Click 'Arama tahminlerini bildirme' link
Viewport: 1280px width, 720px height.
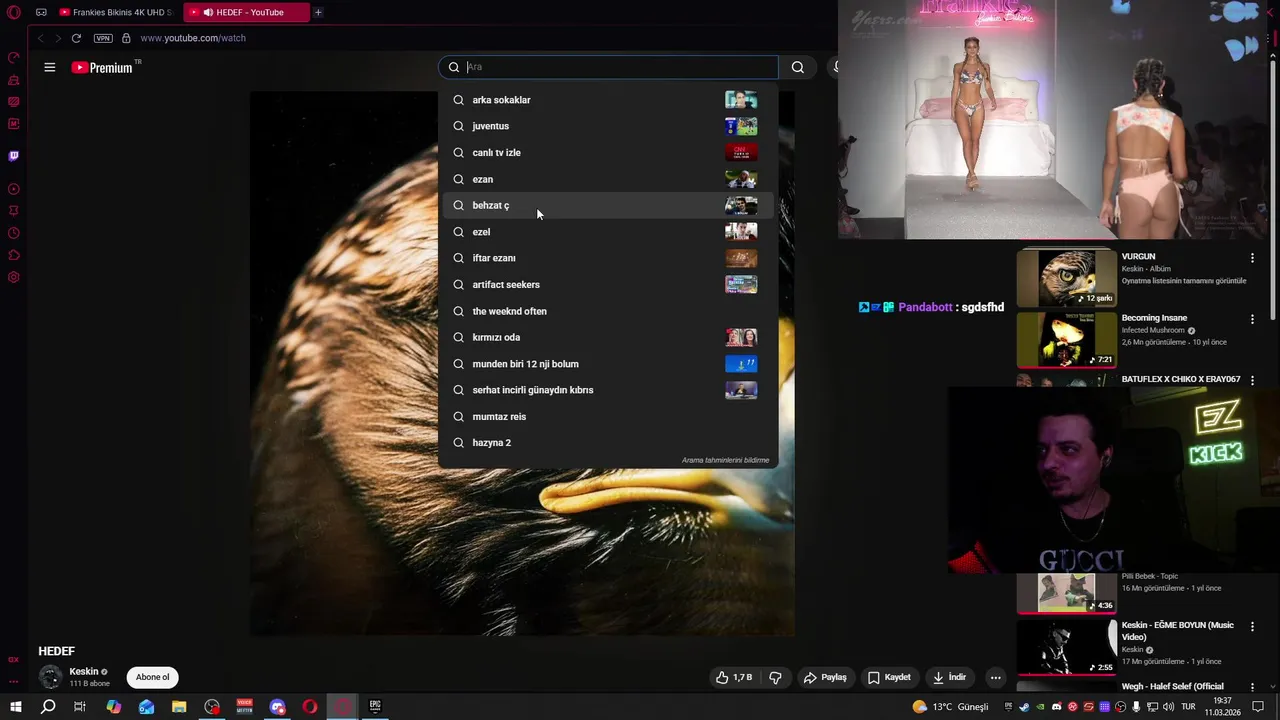[725, 460]
